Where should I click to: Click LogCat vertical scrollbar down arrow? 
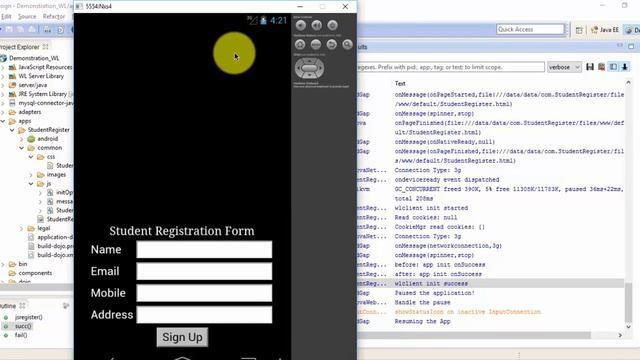click(x=629, y=327)
